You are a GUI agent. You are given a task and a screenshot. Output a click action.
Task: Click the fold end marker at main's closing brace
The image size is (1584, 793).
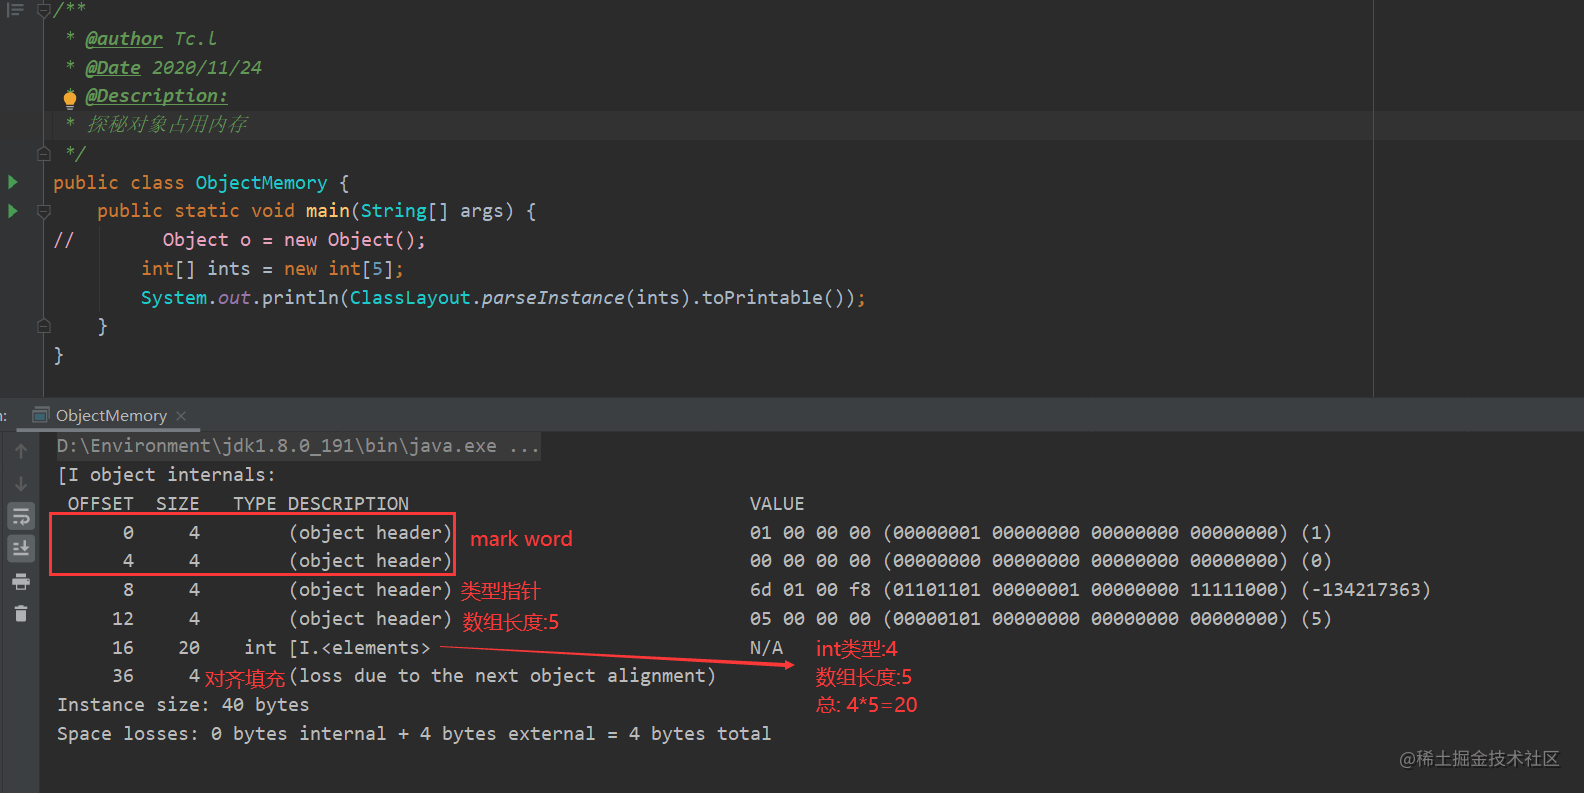(44, 326)
